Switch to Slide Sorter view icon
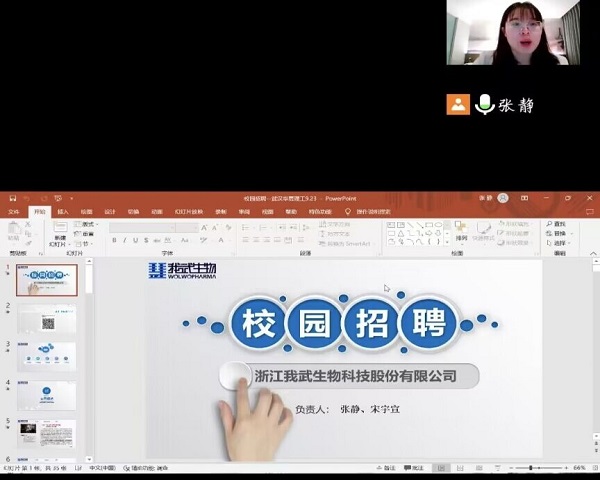Screen dimensions: 600x480 460,468
